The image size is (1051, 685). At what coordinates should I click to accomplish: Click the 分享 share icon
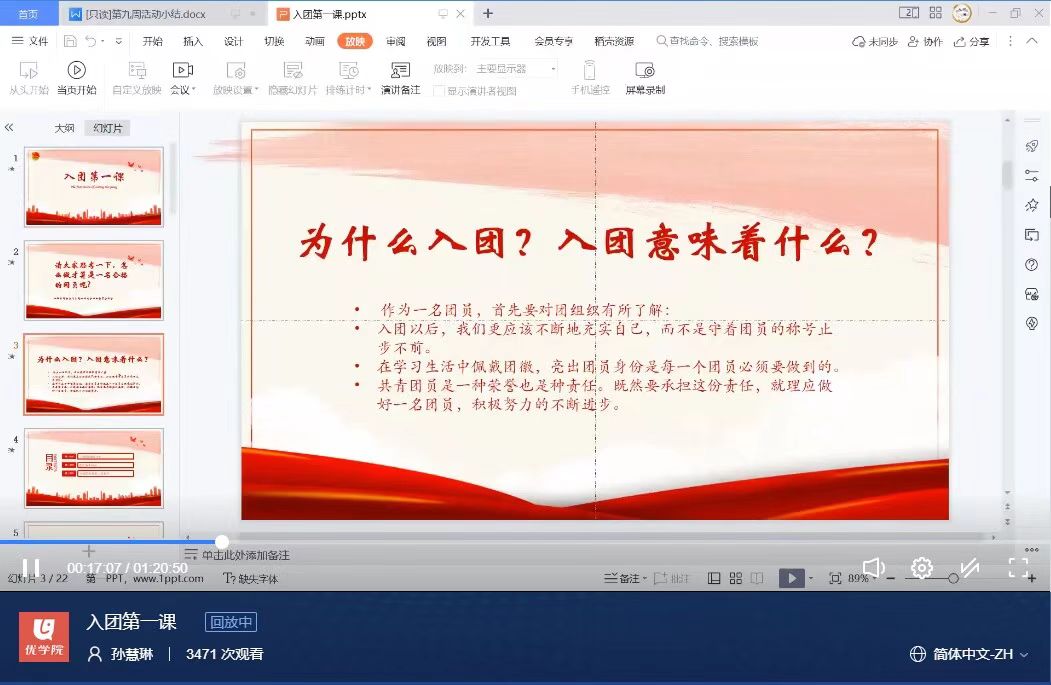(x=972, y=42)
